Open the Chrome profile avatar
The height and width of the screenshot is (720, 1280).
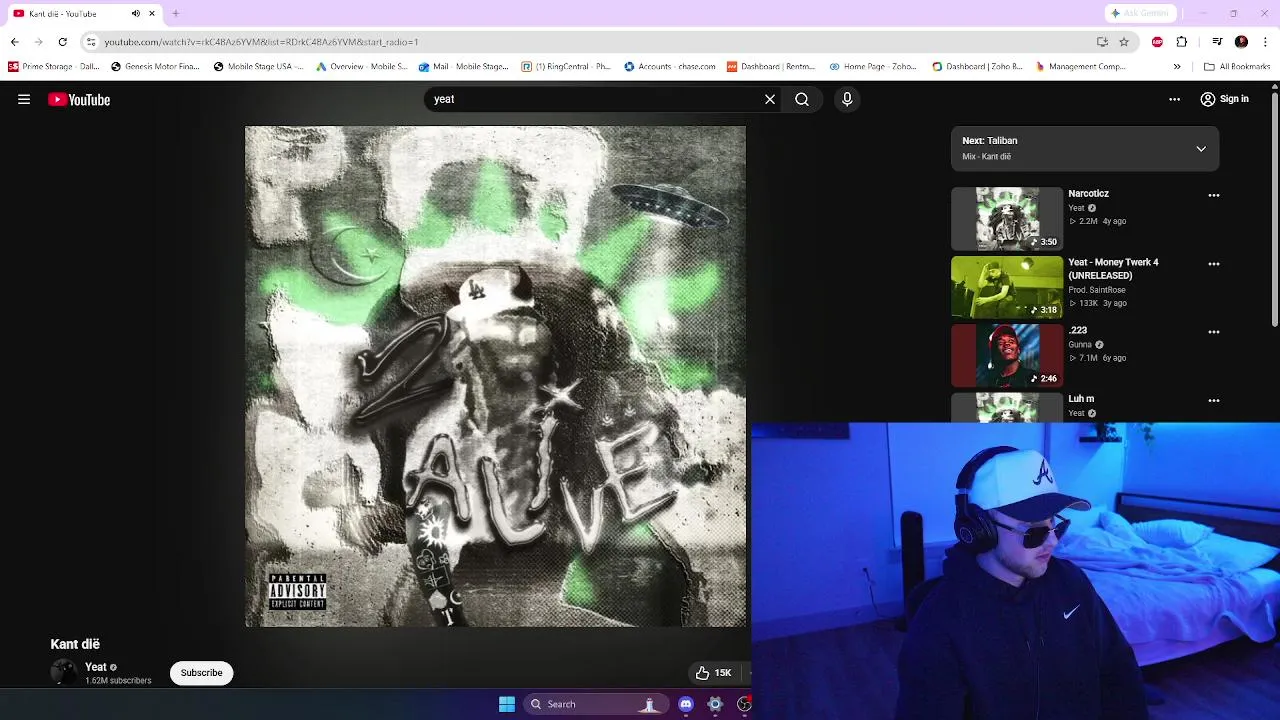[x=1241, y=42]
